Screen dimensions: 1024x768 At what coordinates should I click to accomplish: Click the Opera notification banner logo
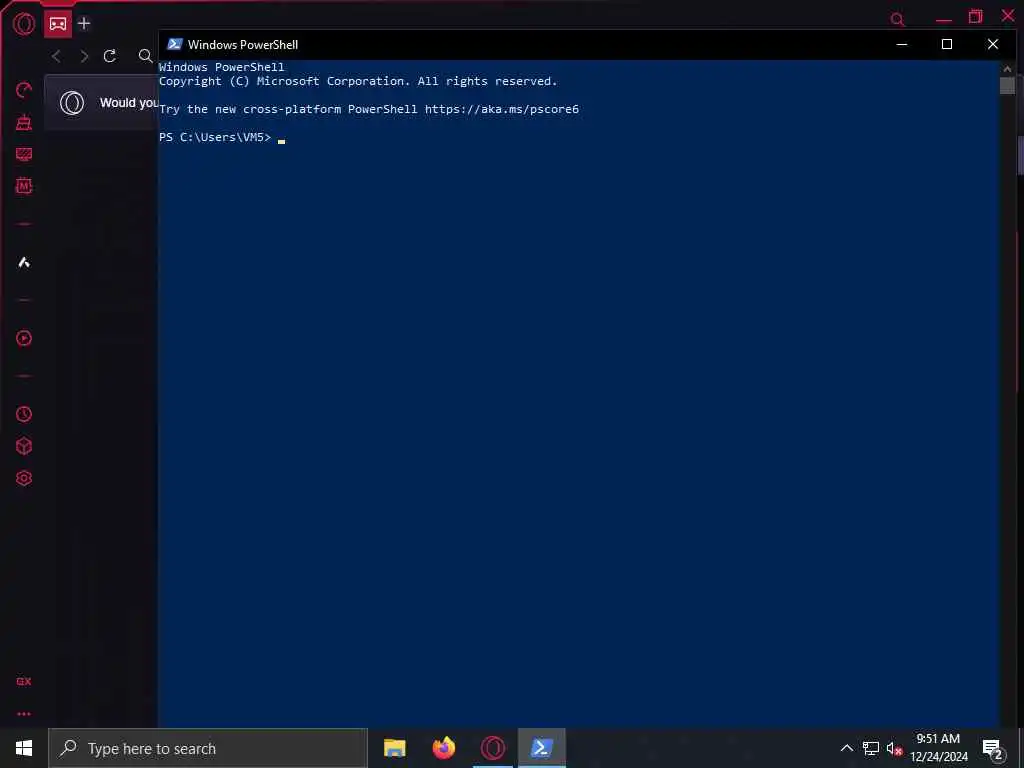[x=72, y=103]
